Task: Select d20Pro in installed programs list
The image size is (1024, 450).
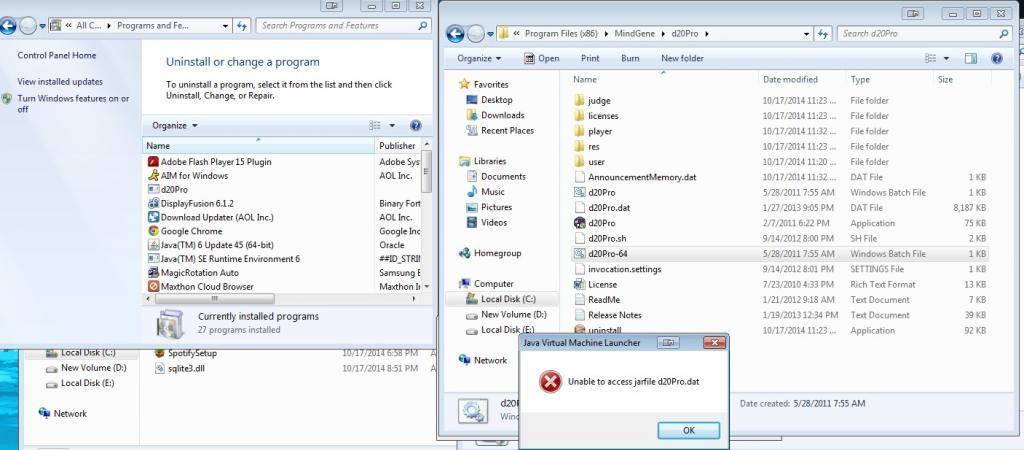Action: point(174,189)
